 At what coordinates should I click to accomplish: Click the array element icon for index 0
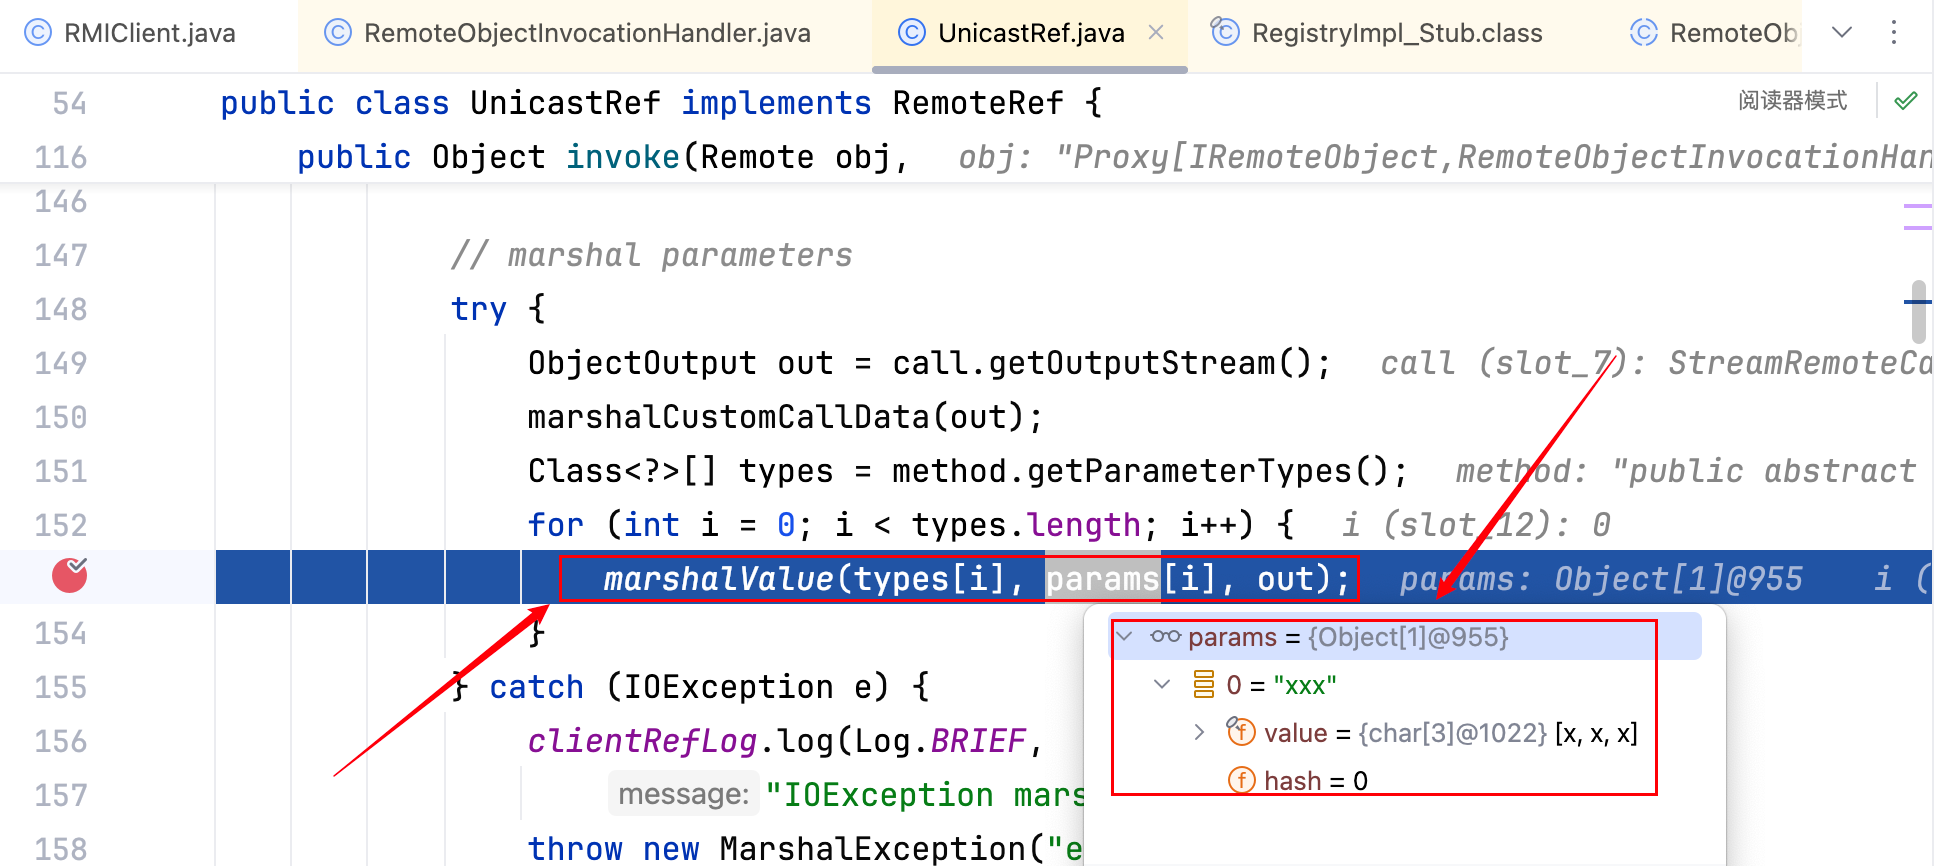click(1204, 685)
